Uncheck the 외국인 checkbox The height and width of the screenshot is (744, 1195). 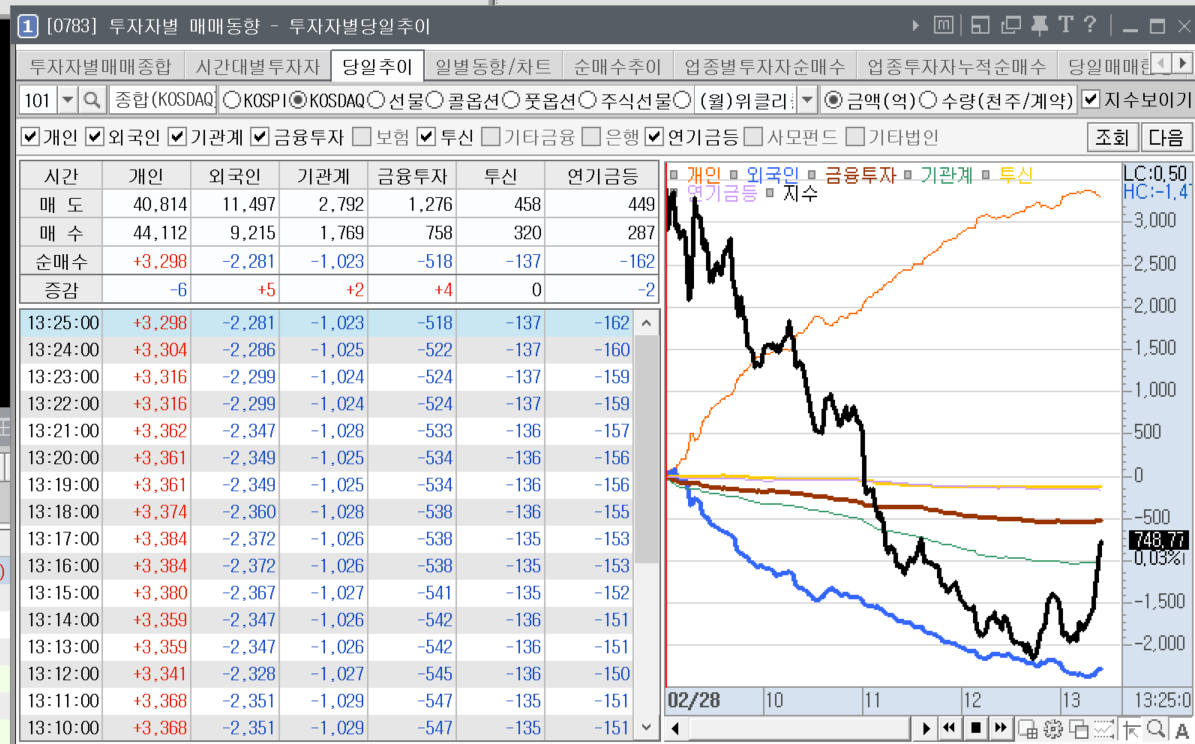95,137
